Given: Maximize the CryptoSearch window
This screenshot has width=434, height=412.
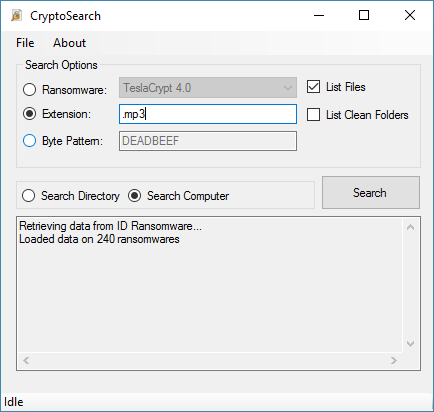Looking at the screenshot, I should [x=364, y=15].
